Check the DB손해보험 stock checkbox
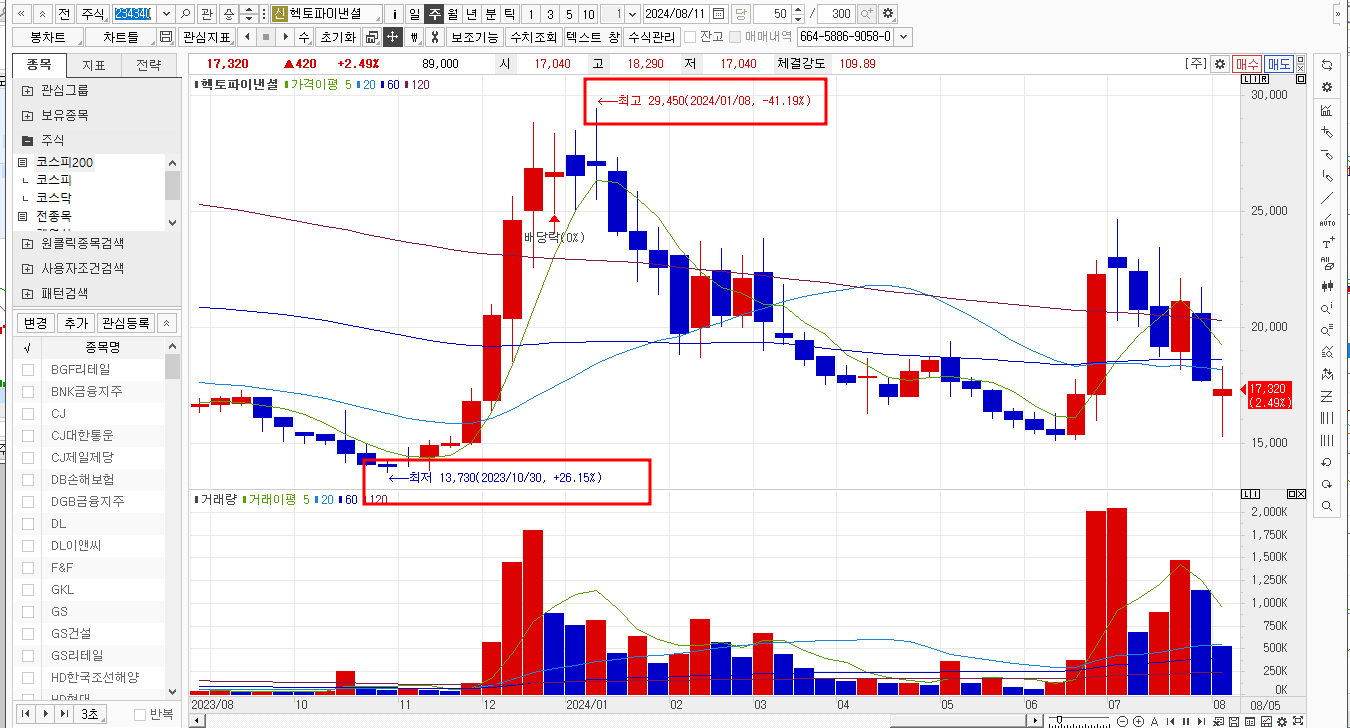 pos(28,480)
